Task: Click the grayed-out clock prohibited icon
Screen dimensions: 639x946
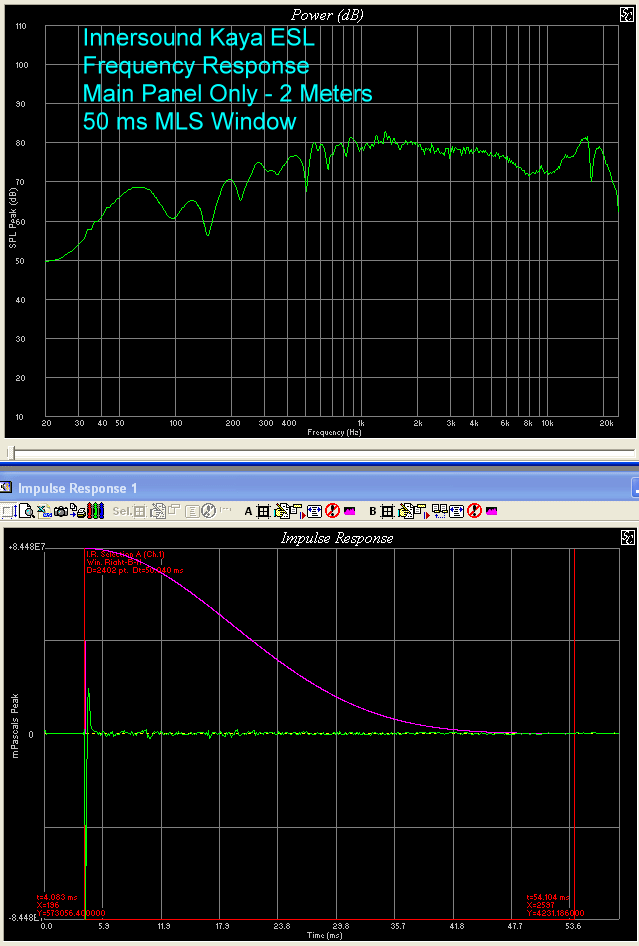Action: (x=208, y=511)
